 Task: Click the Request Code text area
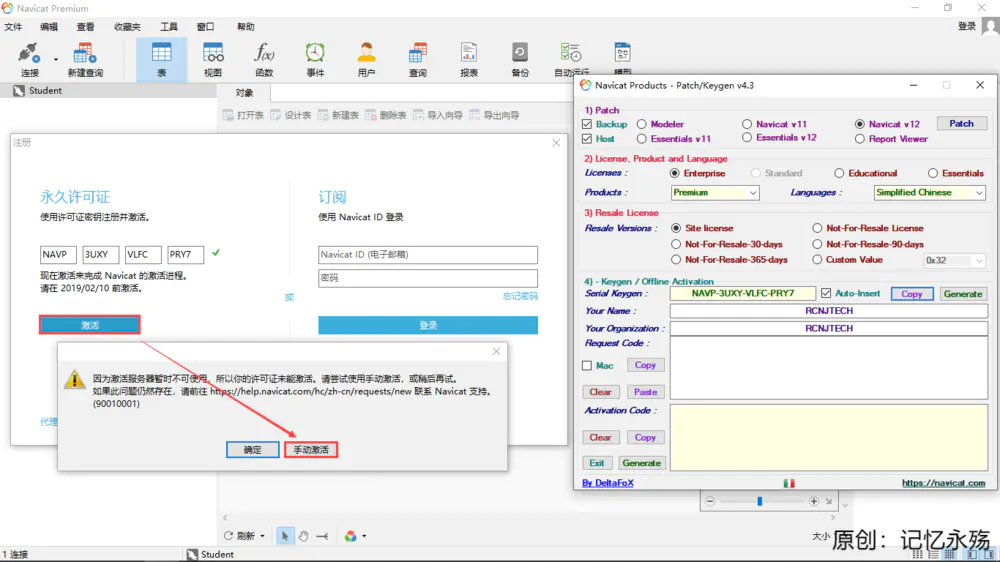pyautogui.click(x=828, y=368)
